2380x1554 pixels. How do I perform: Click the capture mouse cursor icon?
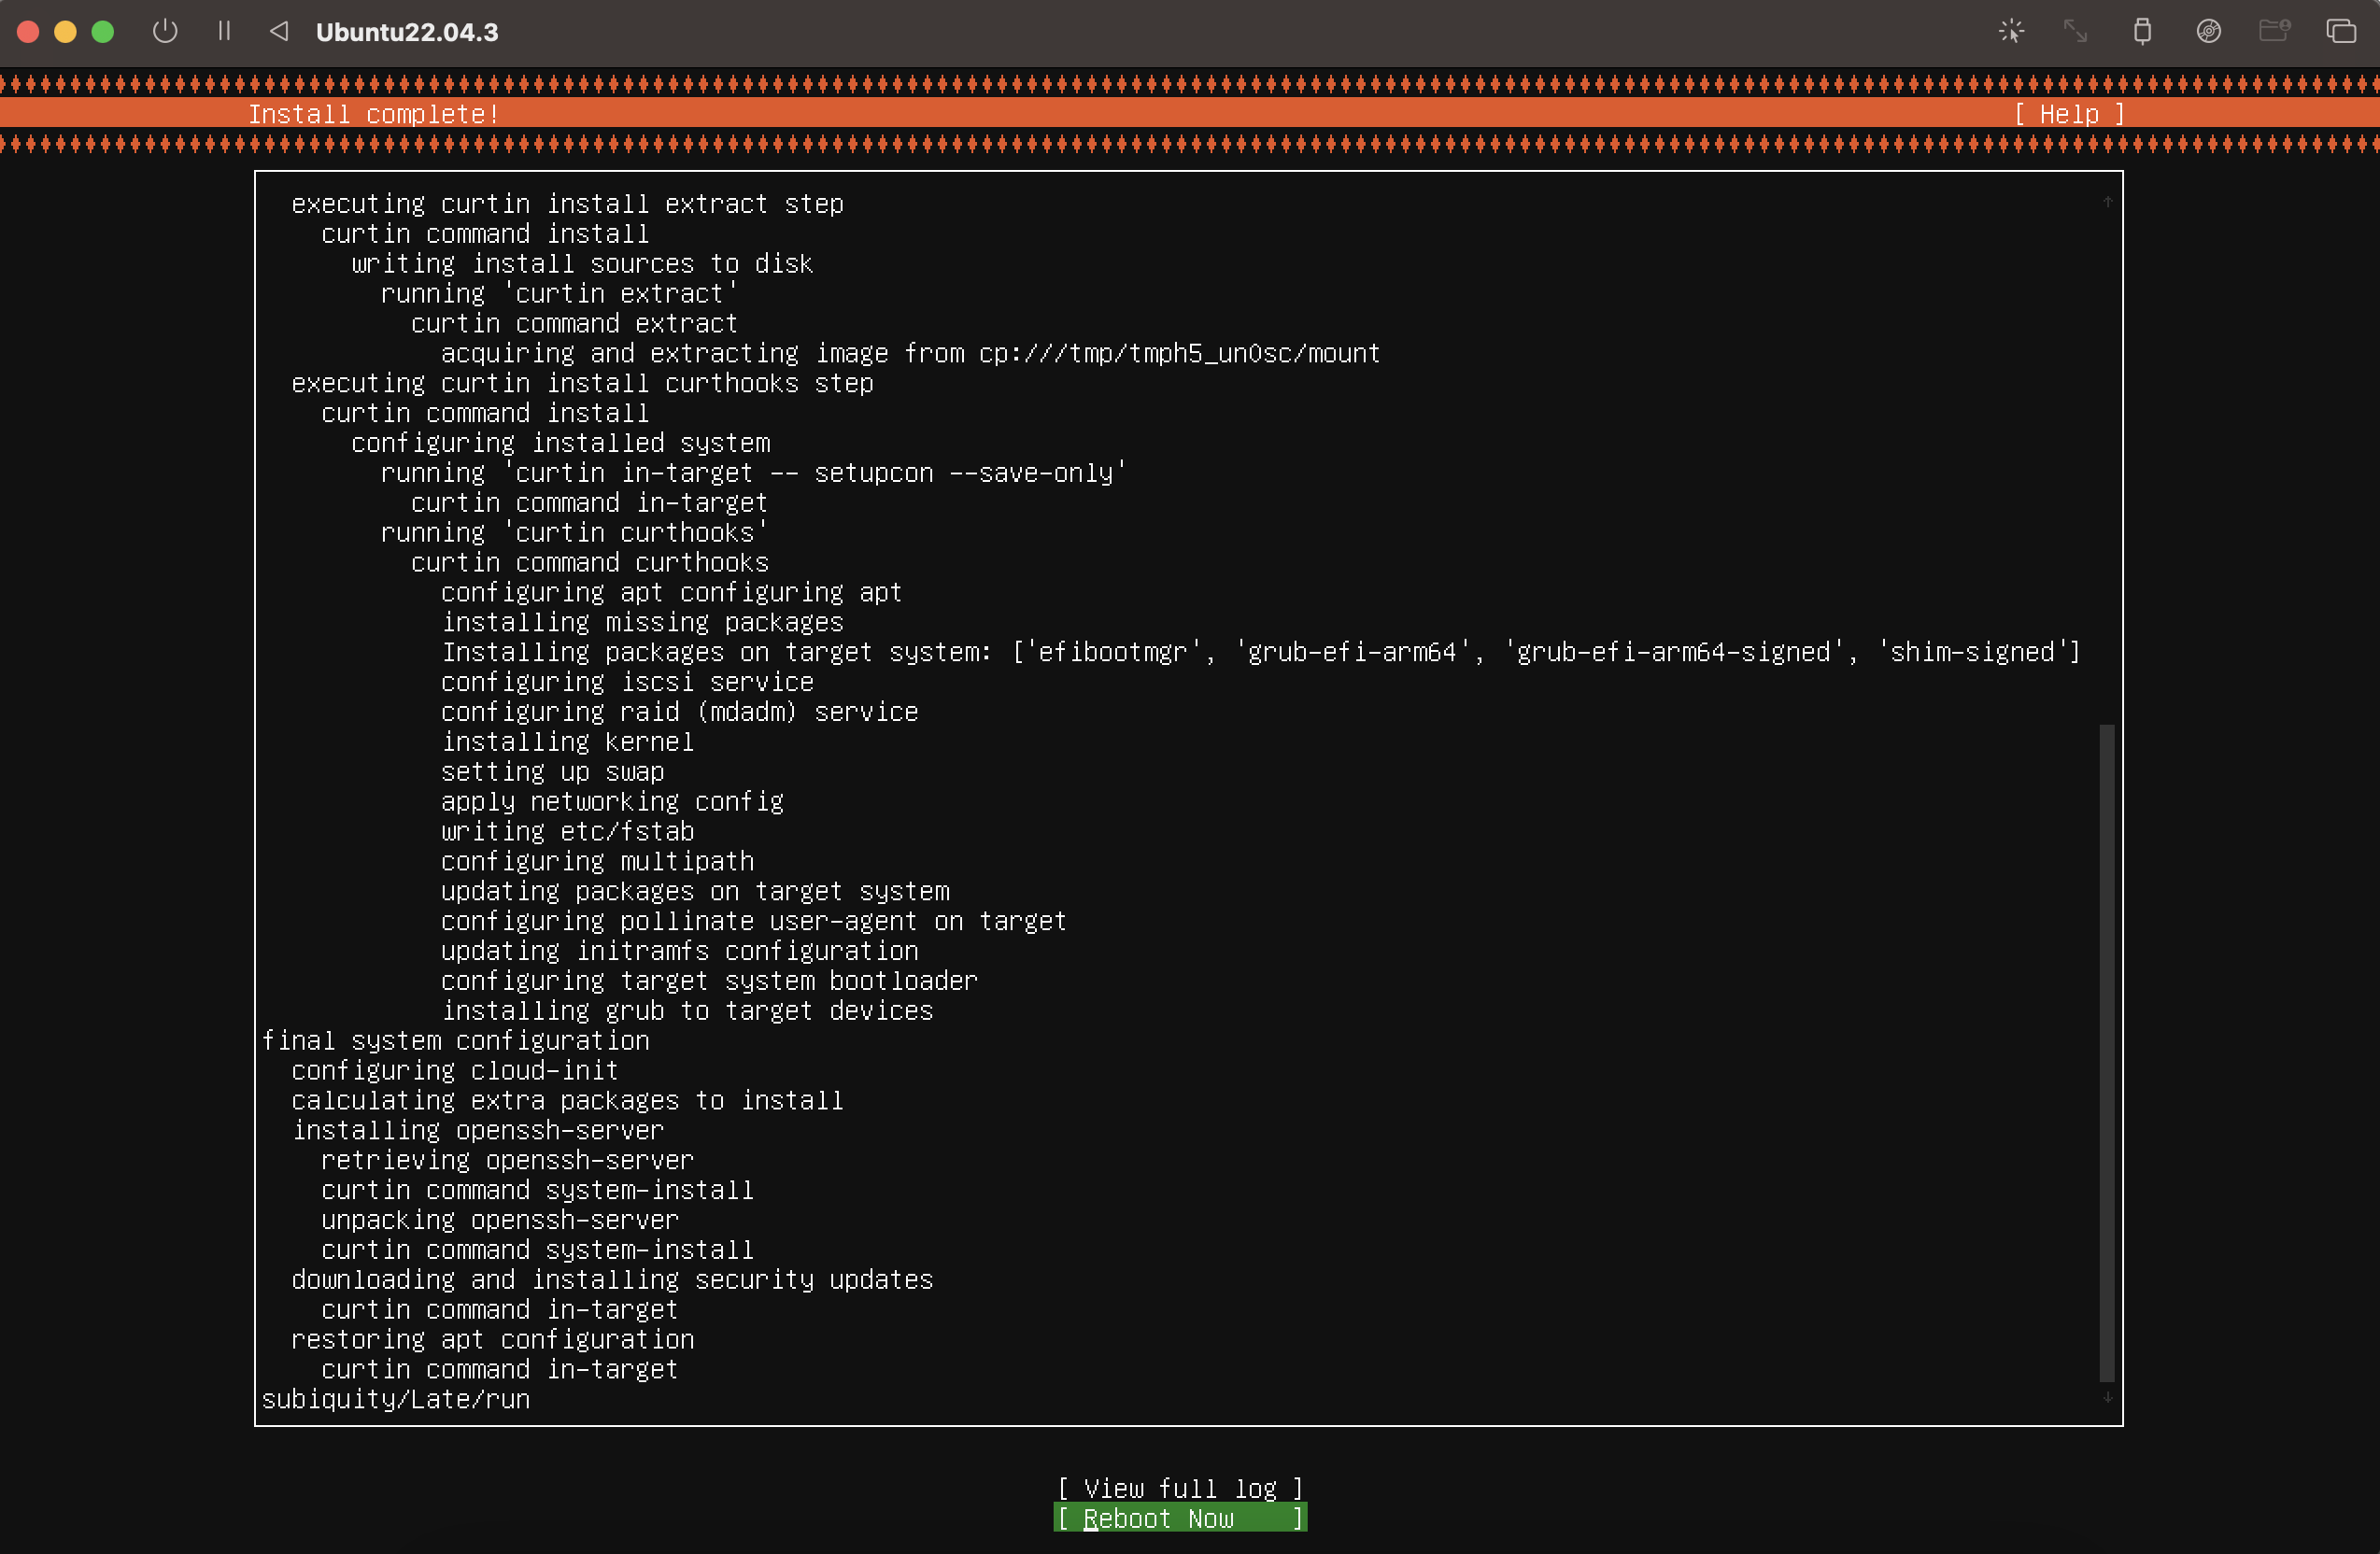point(2011,31)
